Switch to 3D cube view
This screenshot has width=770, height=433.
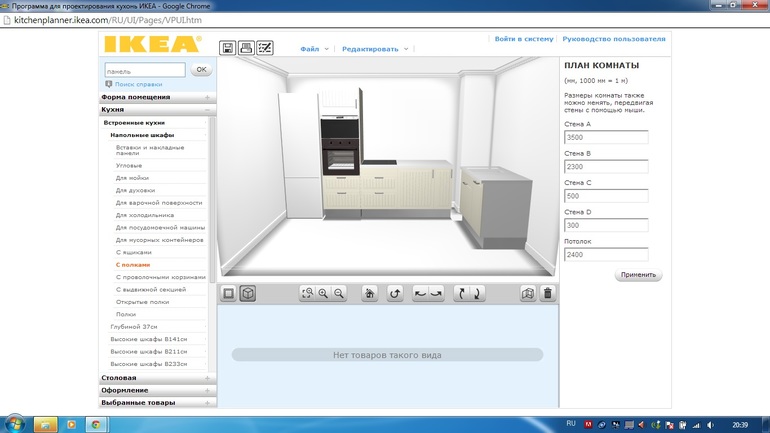coord(247,294)
